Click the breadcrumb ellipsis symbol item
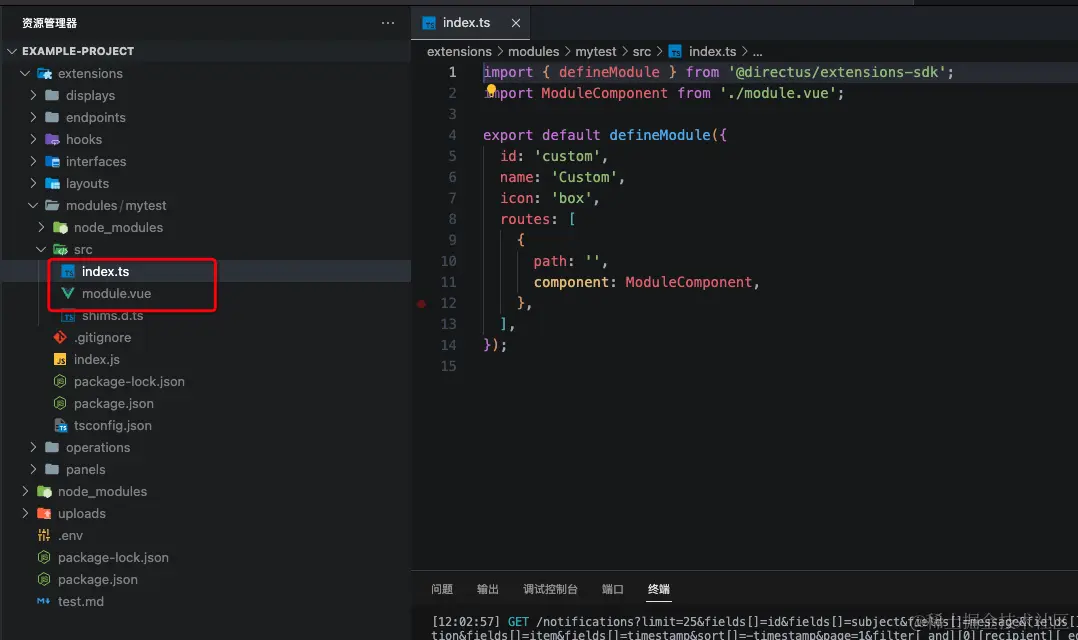 pyautogui.click(x=758, y=52)
